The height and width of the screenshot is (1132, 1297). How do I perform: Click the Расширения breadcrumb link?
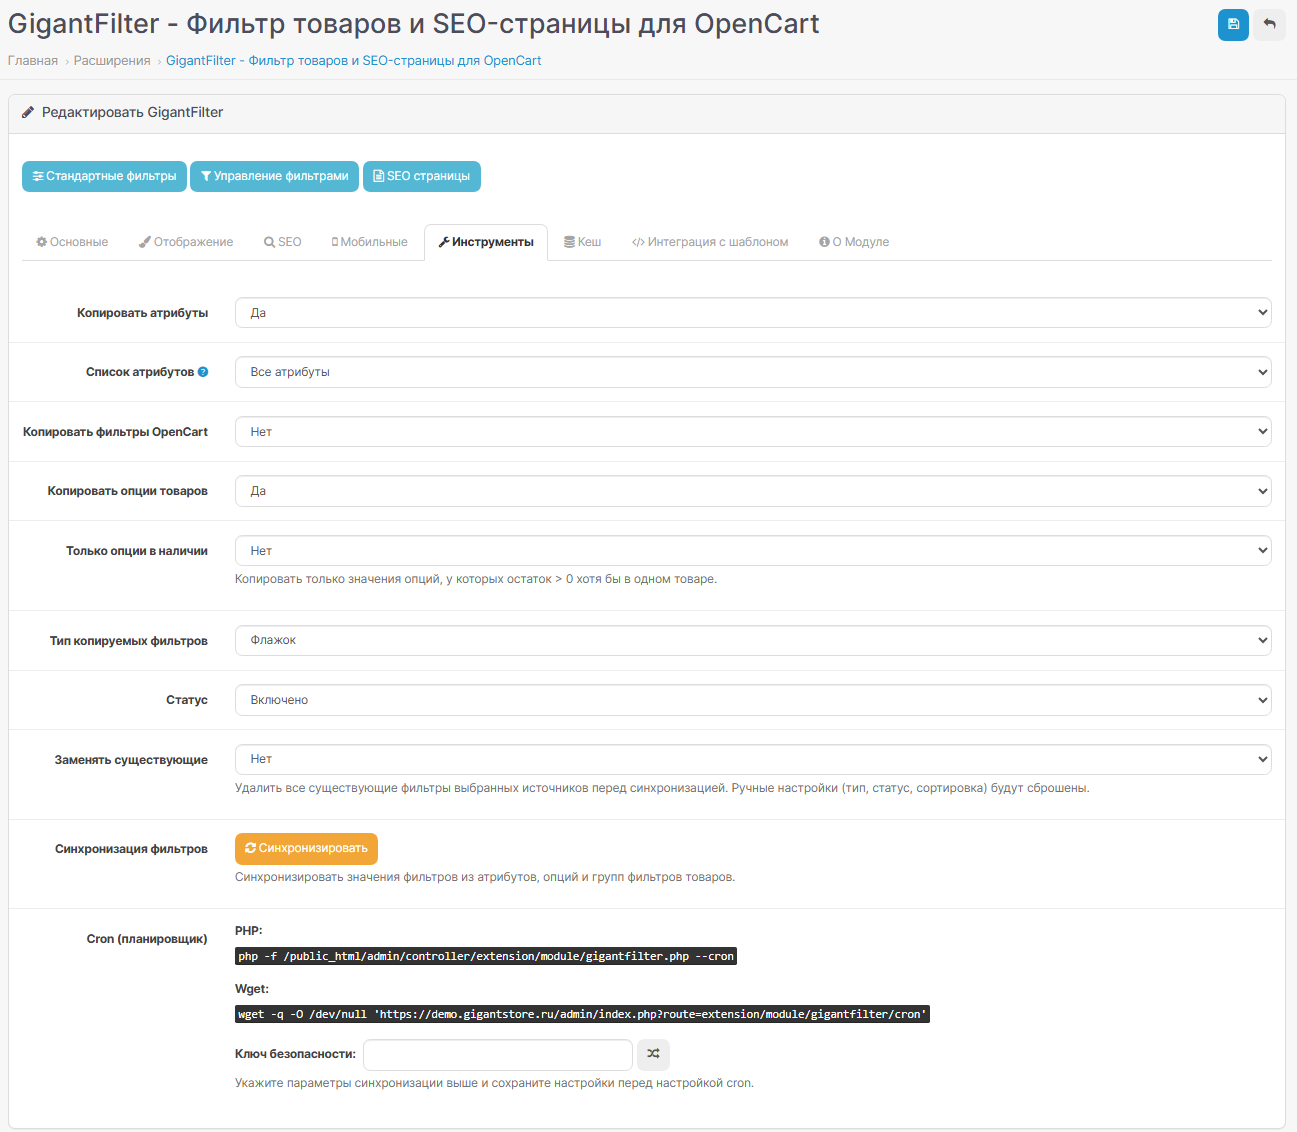coord(112,61)
